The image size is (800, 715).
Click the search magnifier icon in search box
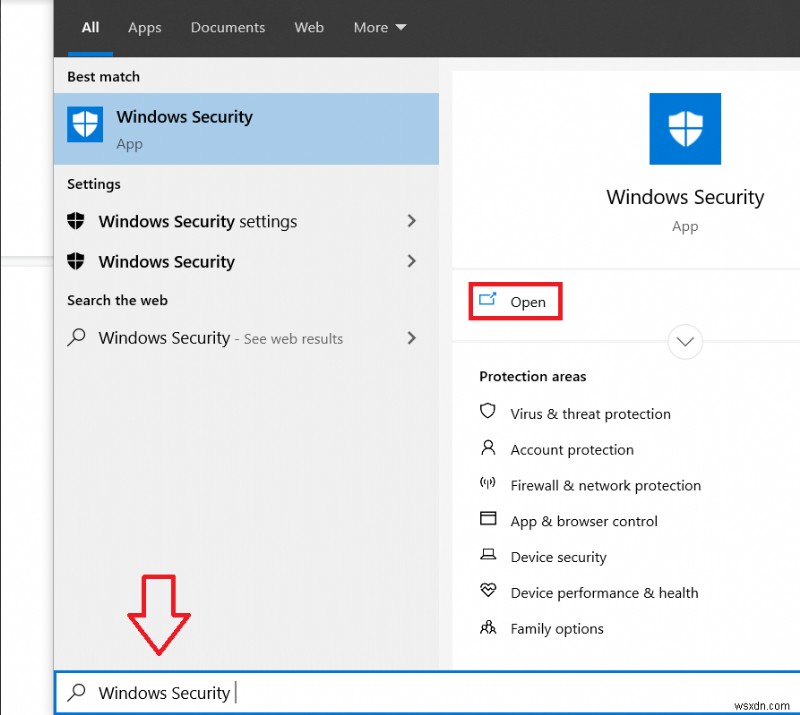click(76, 692)
